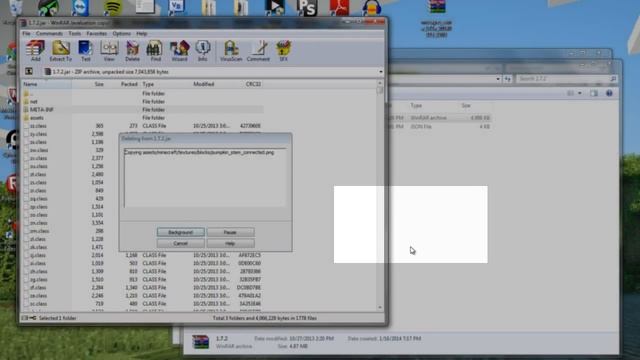The width and height of the screenshot is (640, 360).
Task: Click the up-one-level icon beside address bar
Action: [x=29, y=71]
